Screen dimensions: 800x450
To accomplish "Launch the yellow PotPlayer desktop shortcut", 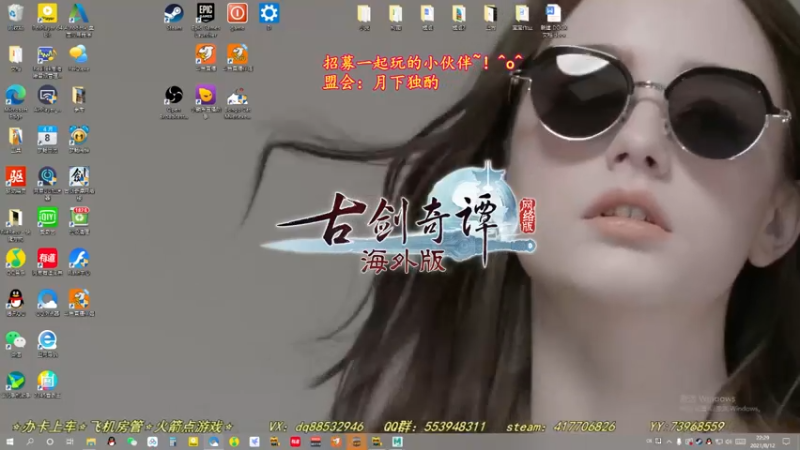I will point(47,14).
